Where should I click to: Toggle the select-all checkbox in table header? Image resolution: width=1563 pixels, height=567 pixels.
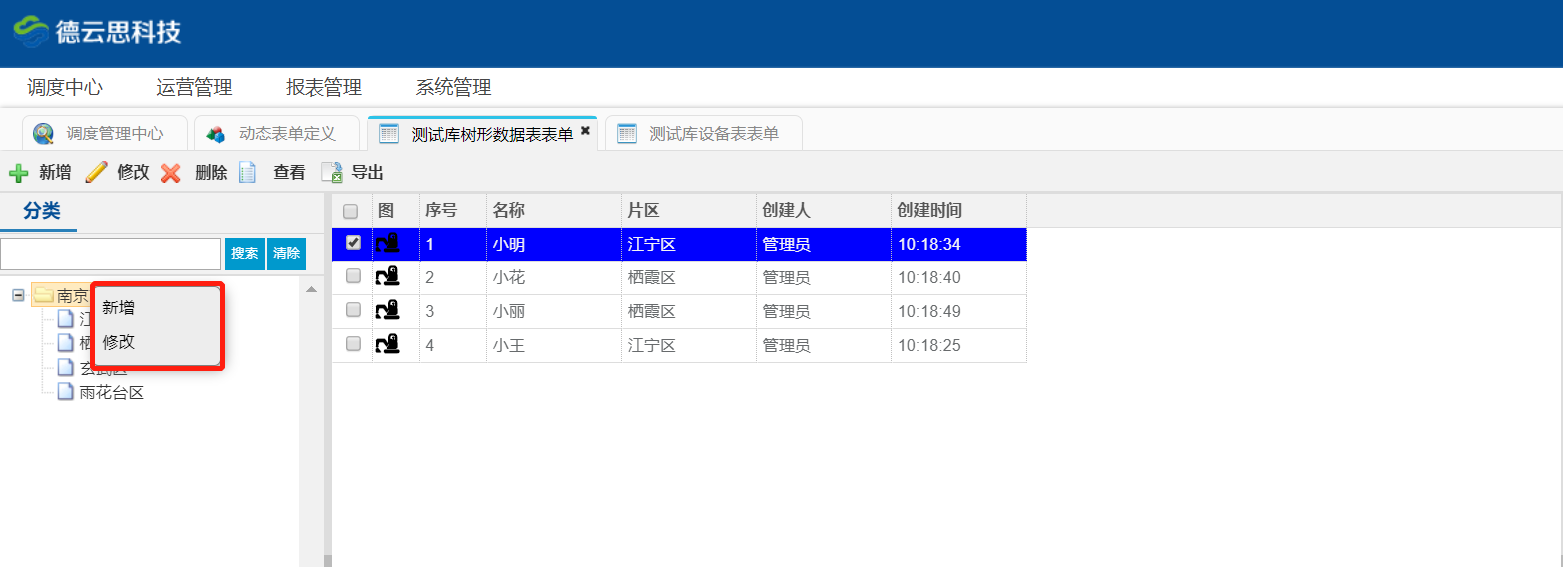click(351, 211)
